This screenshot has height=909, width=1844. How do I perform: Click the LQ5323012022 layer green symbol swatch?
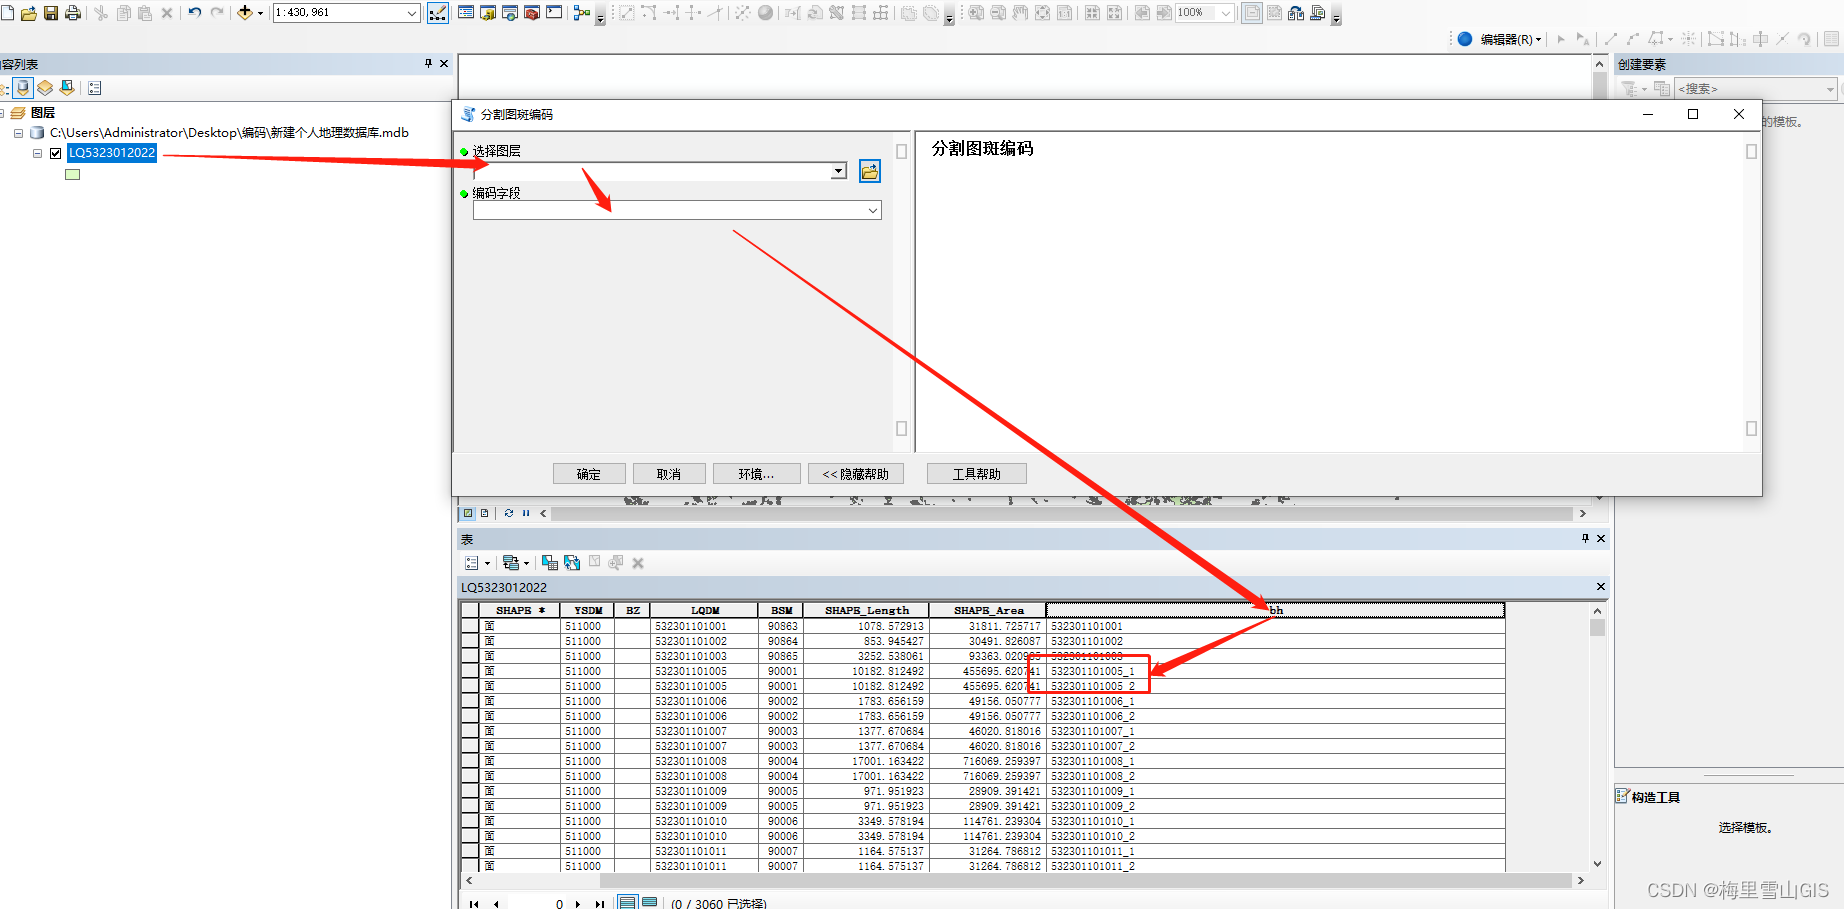72,175
